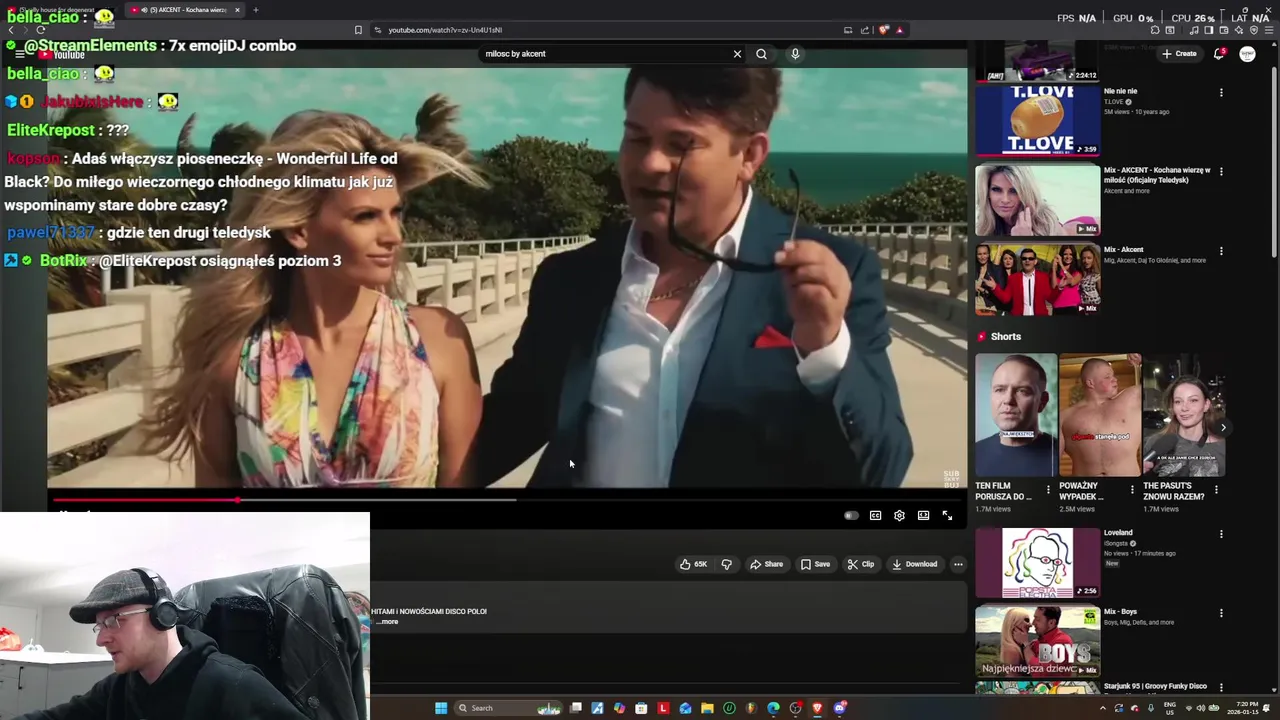Open options for Mix - AKCENT Kochana wierzę
Image resolution: width=1280 pixels, height=720 pixels.
[x=1221, y=172]
